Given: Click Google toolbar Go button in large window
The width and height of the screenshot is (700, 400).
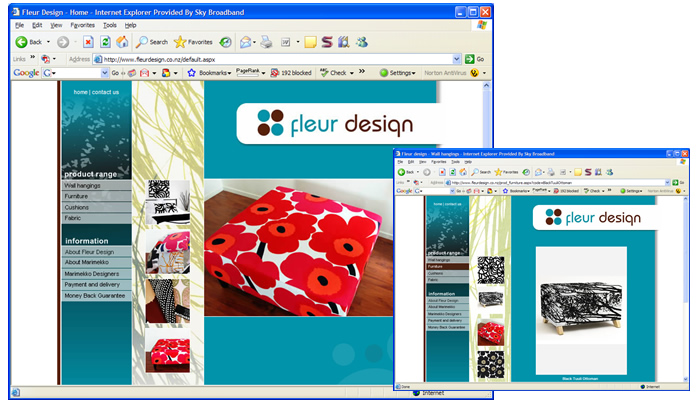Looking at the screenshot, I should (115, 73).
